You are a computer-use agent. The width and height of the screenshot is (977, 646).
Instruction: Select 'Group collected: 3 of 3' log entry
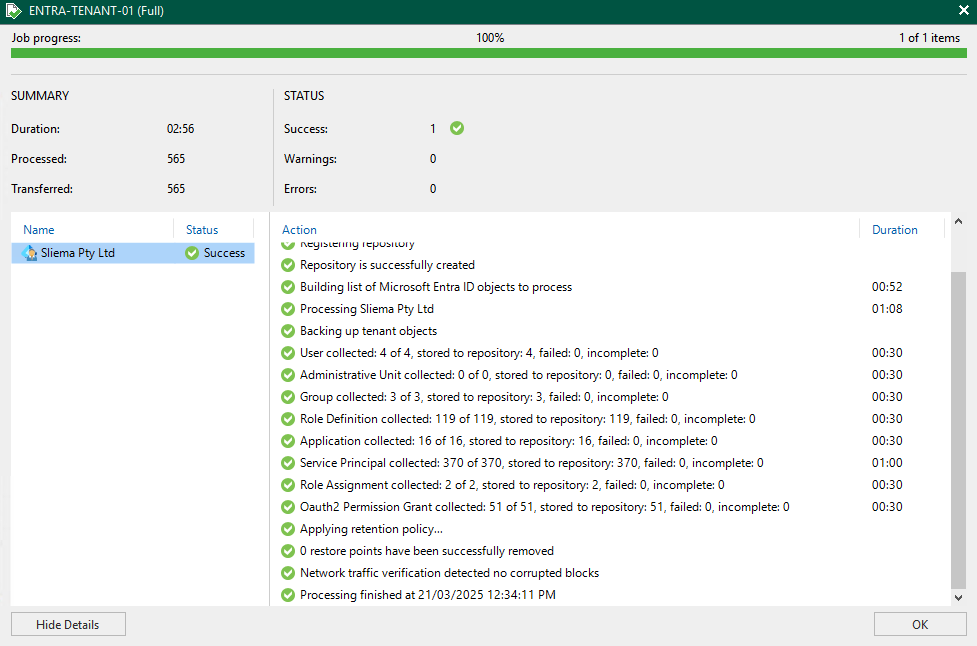point(484,397)
